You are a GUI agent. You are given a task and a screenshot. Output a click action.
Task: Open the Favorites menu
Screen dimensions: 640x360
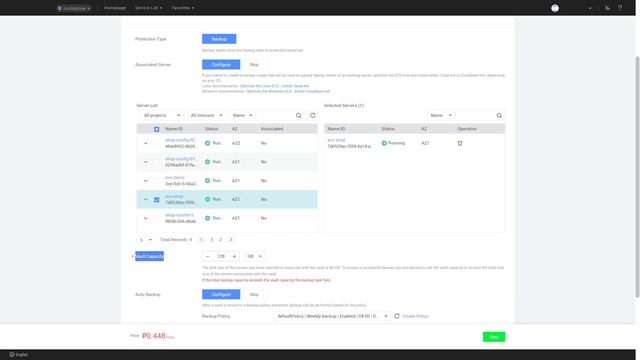point(183,8)
